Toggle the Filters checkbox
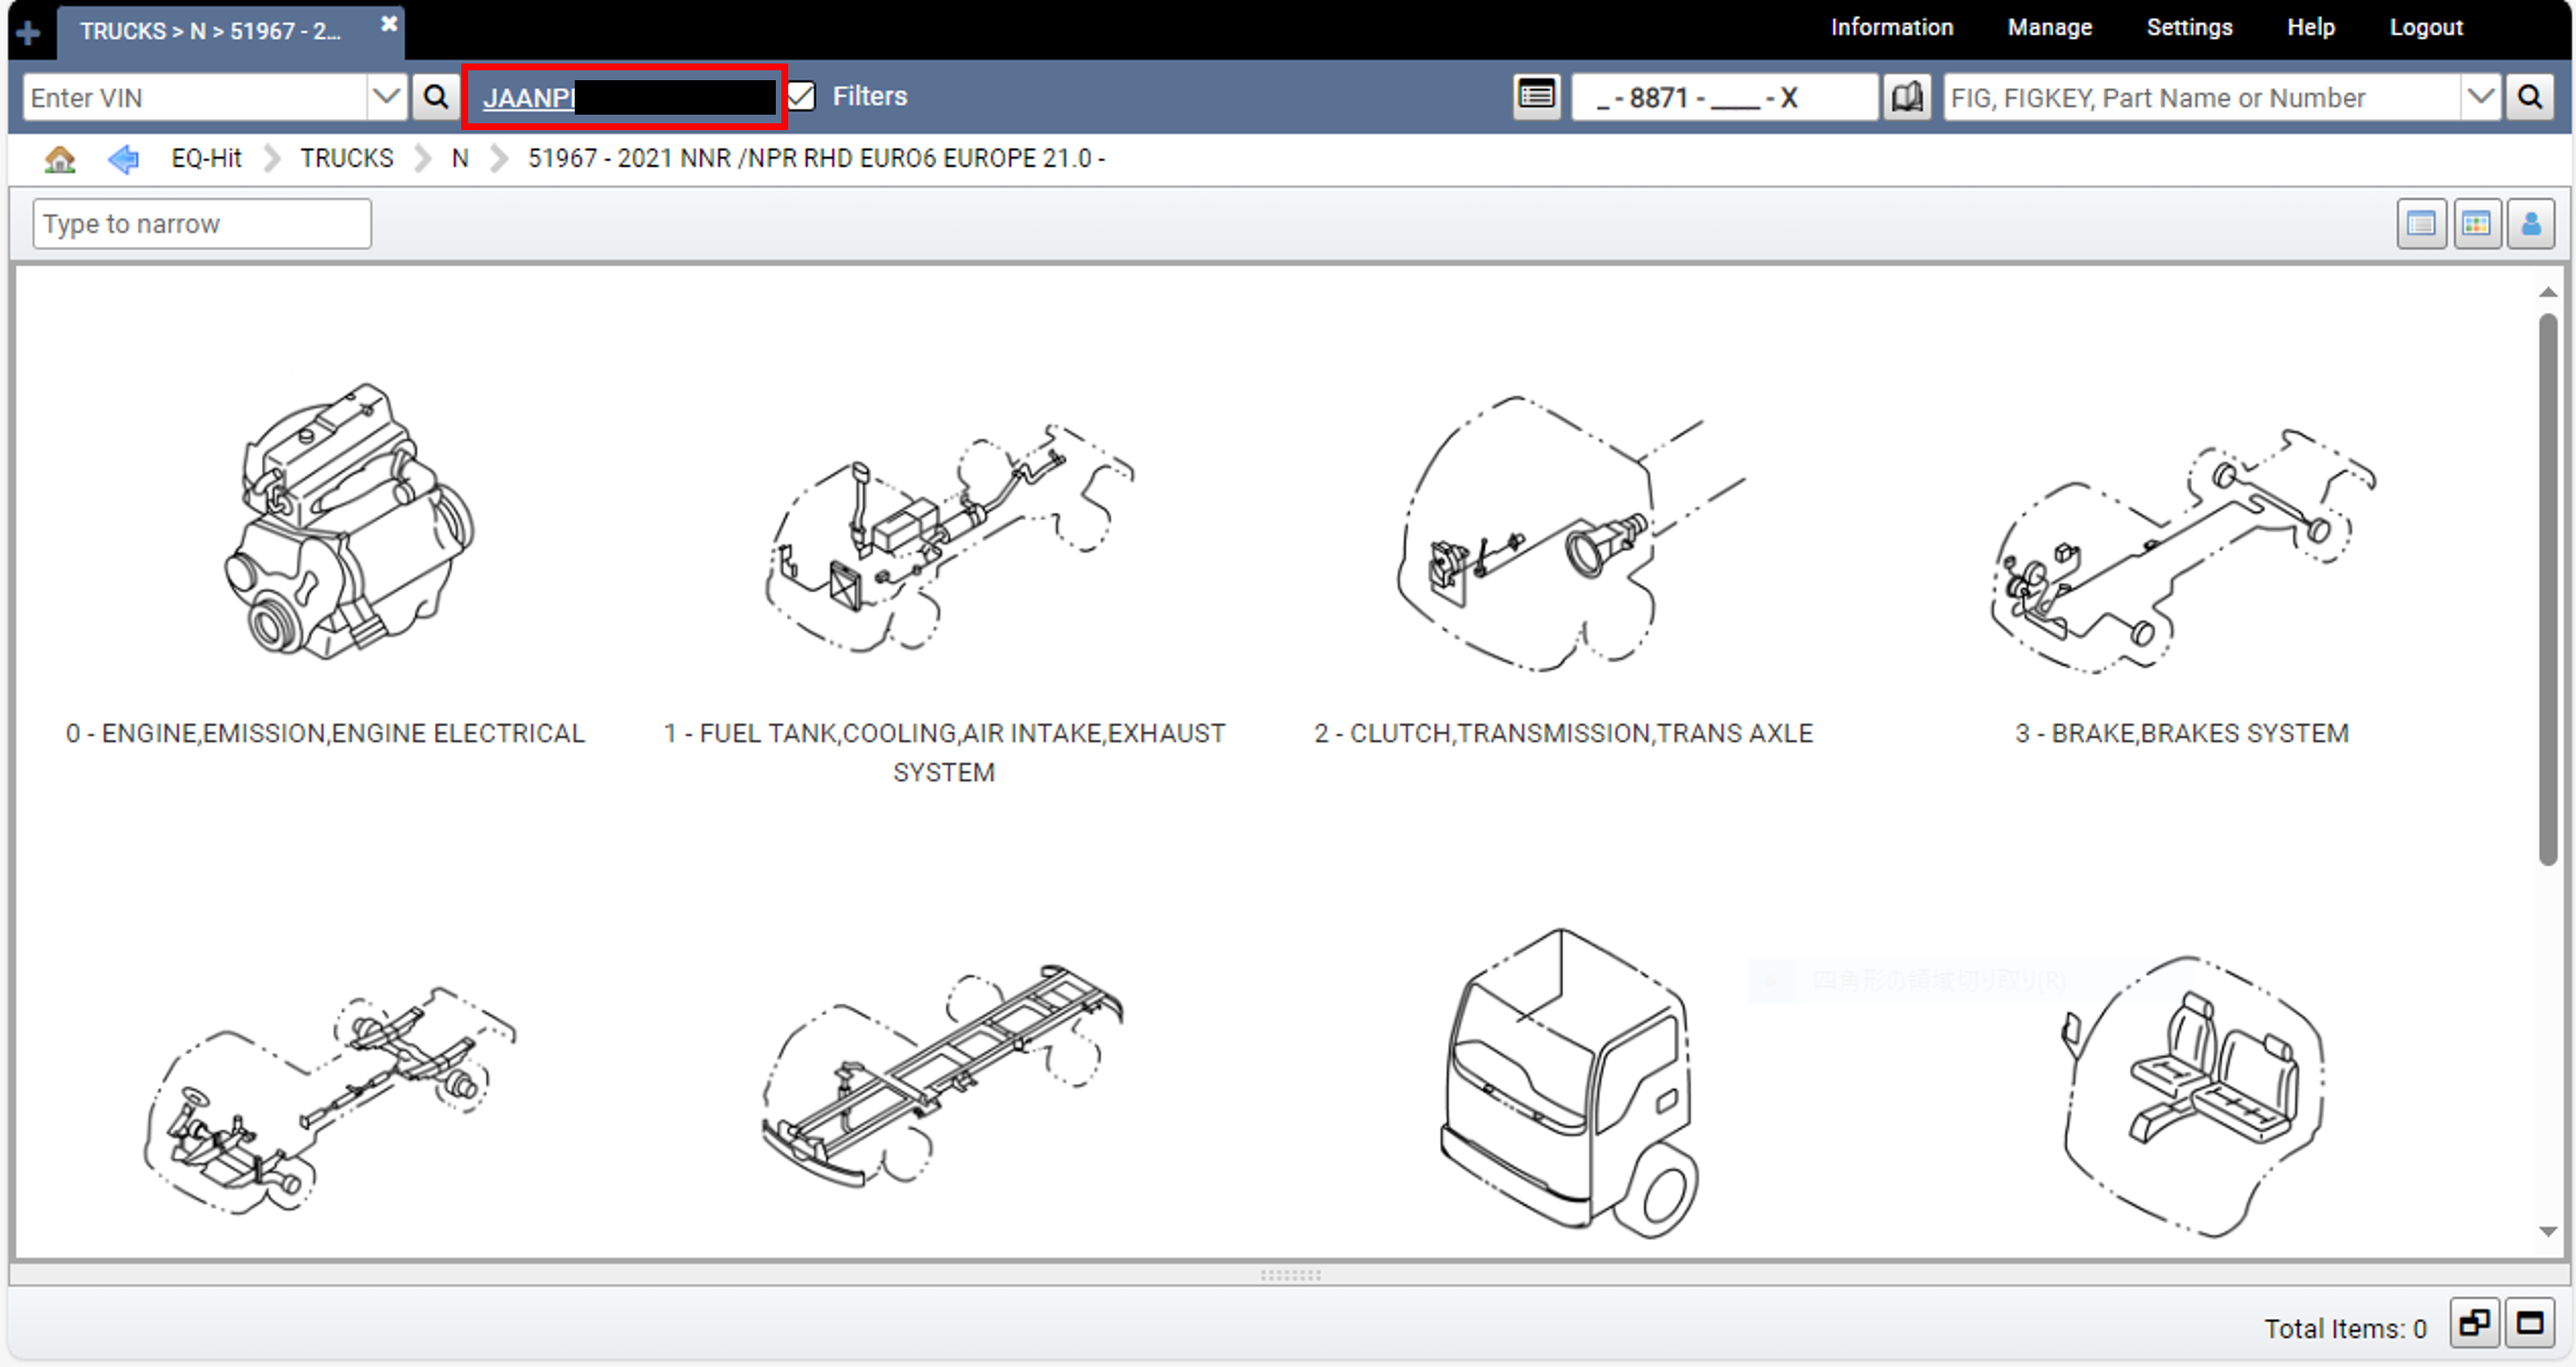This screenshot has height=1367, width=2576. pos(801,96)
